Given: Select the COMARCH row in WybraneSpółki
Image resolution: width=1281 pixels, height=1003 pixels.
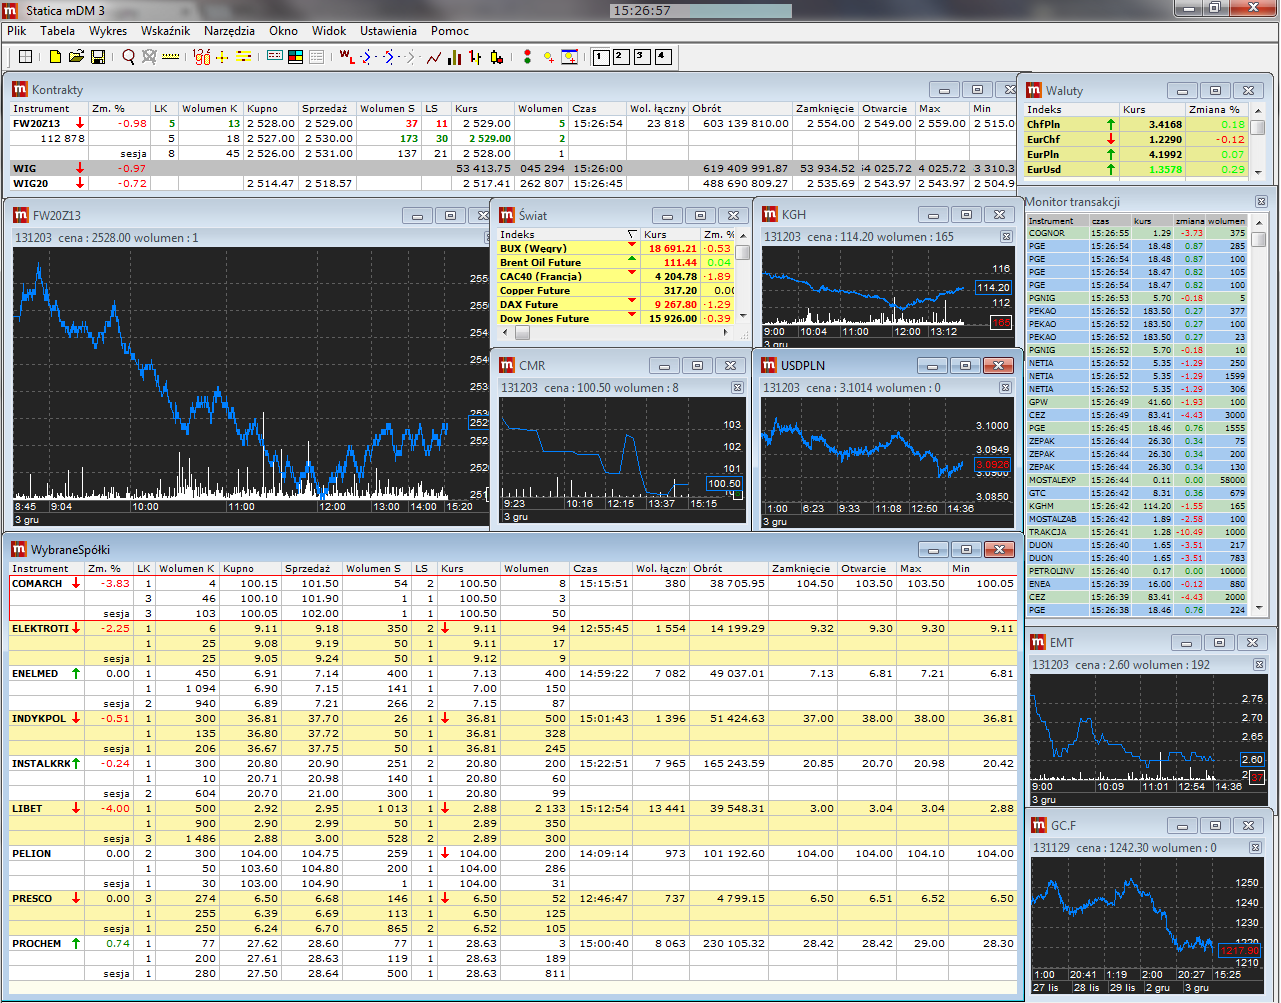Looking at the screenshot, I should [513, 583].
